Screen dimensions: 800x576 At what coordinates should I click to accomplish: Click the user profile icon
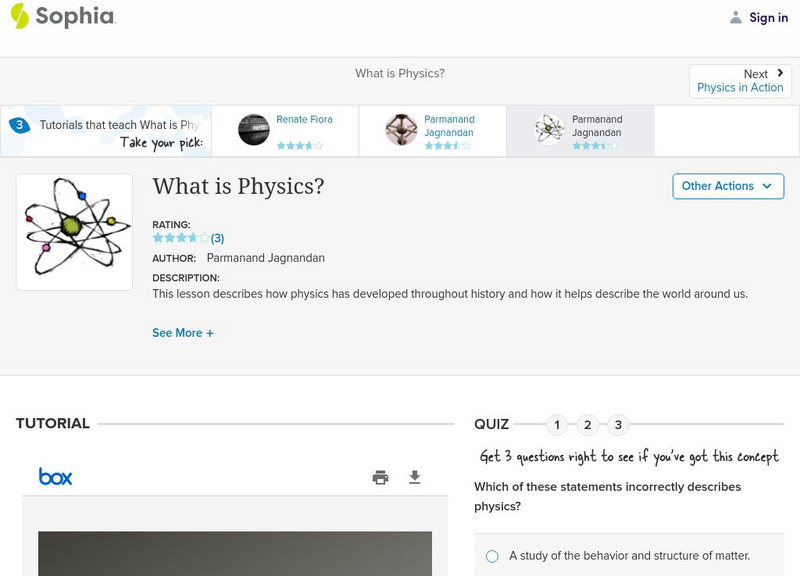point(736,17)
